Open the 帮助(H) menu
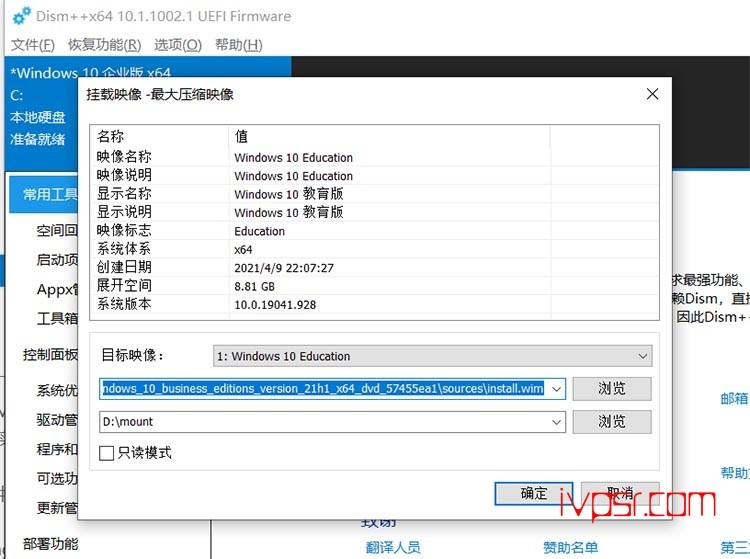The image size is (750, 559). 239,45
